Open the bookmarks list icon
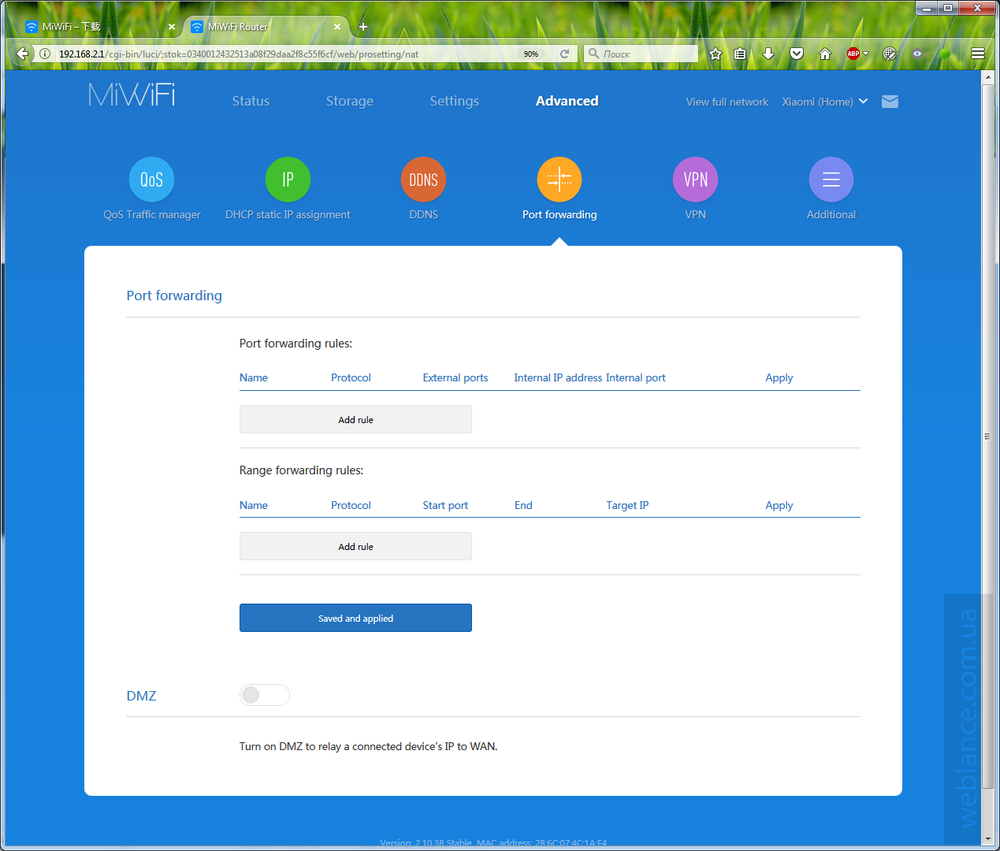 pyautogui.click(x=740, y=54)
